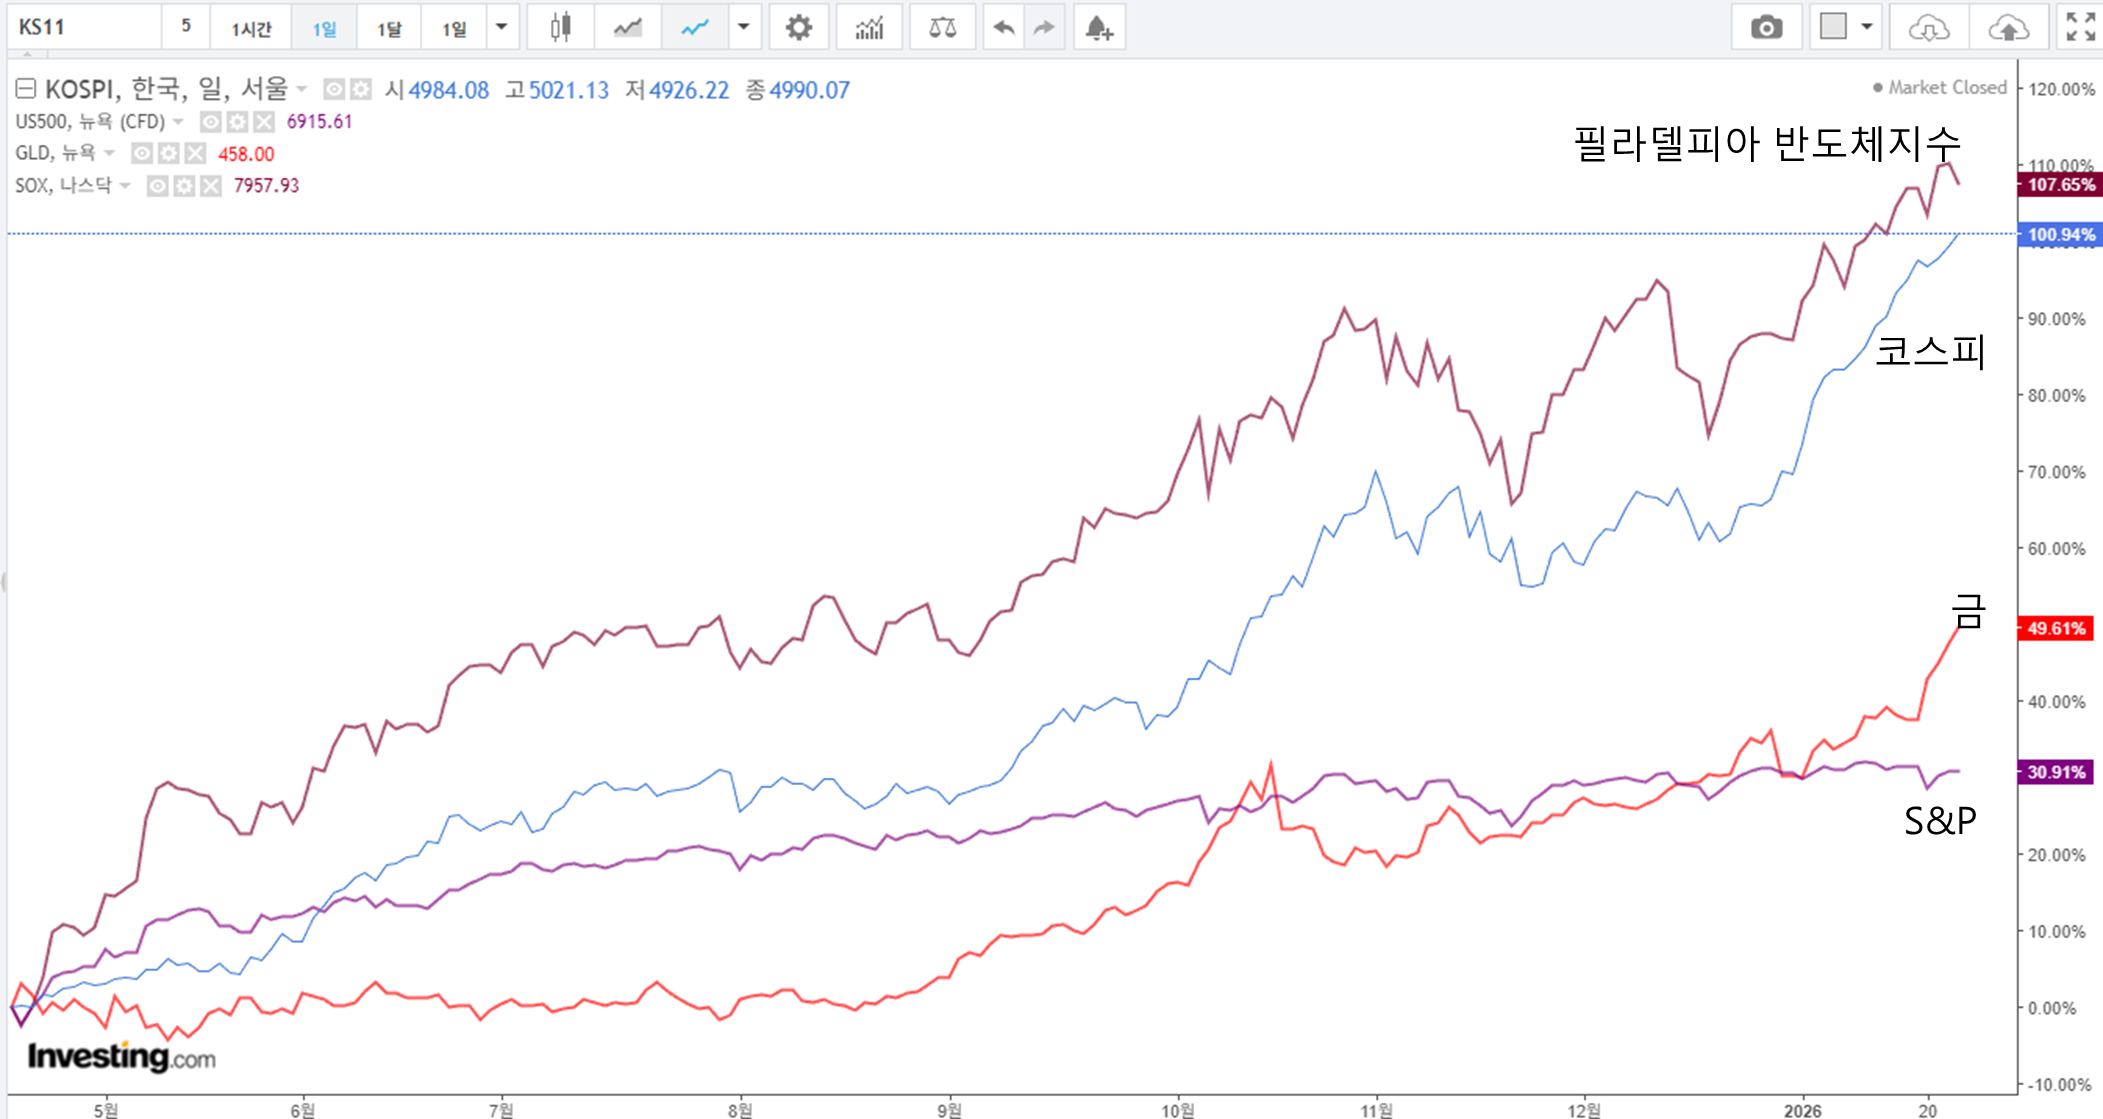
Task: Remove the SOX comparison series
Action: (x=210, y=186)
